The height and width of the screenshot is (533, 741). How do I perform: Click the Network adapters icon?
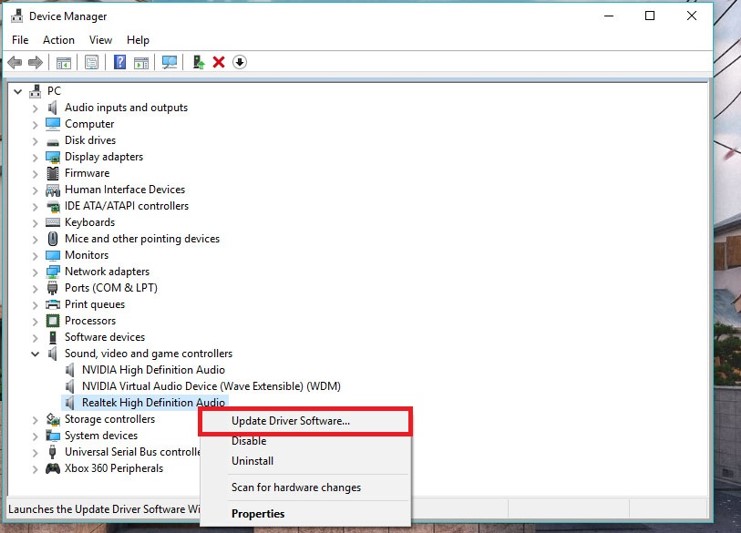coord(52,272)
